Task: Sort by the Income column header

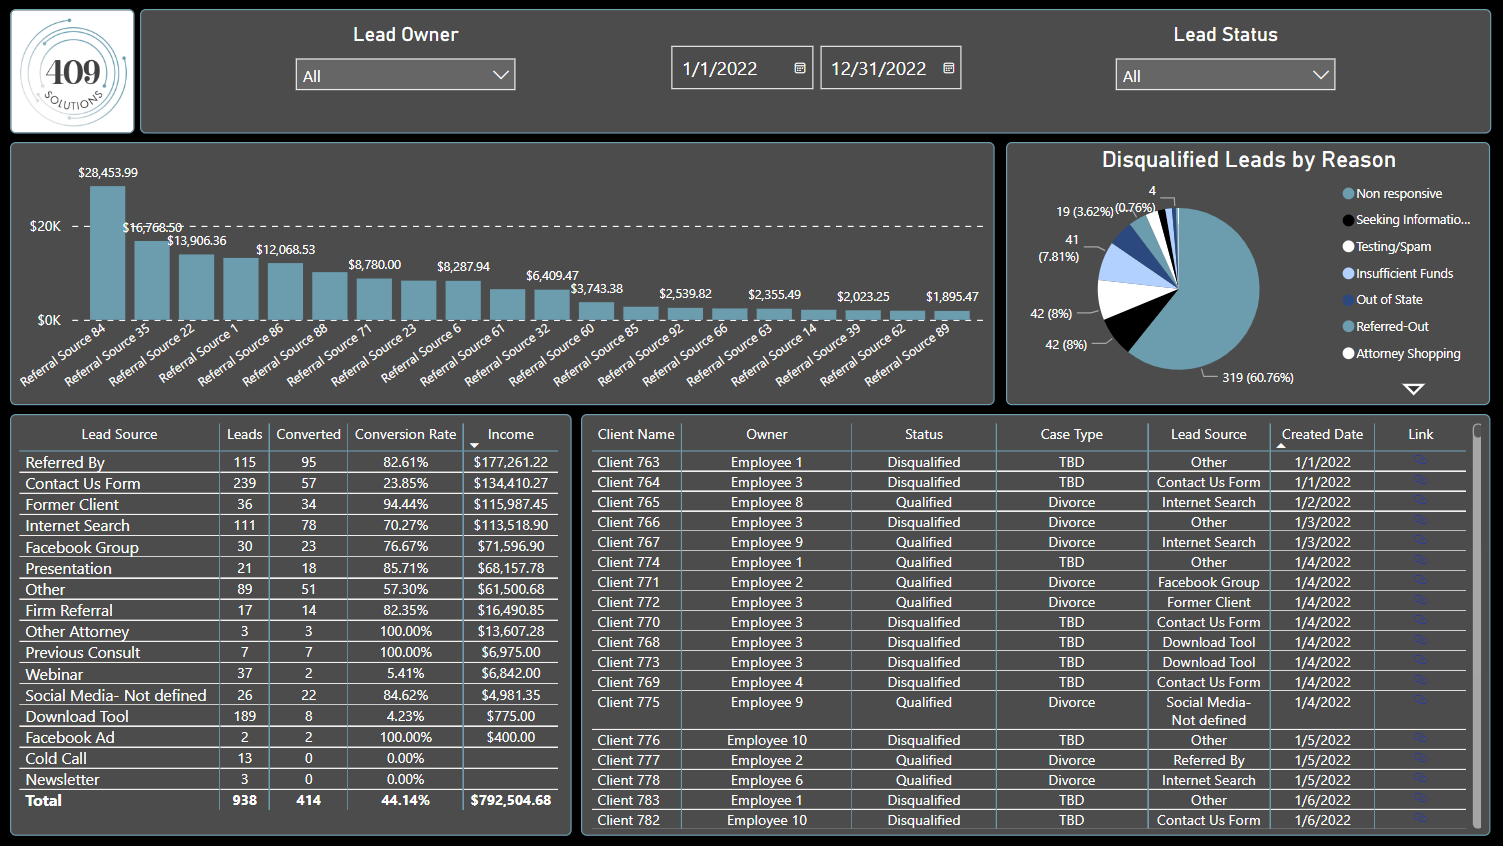Action: [511, 434]
